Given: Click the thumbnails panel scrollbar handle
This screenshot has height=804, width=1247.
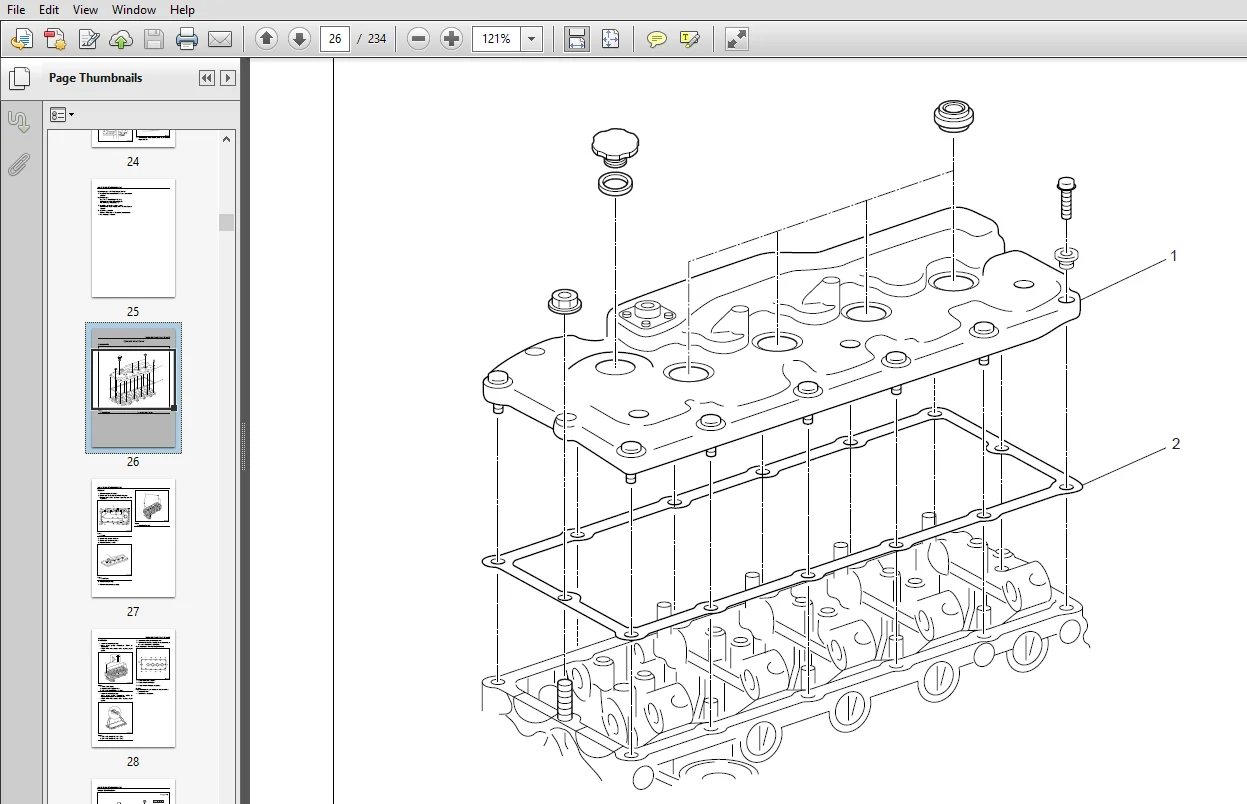Looking at the screenshot, I should coord(227,222).
